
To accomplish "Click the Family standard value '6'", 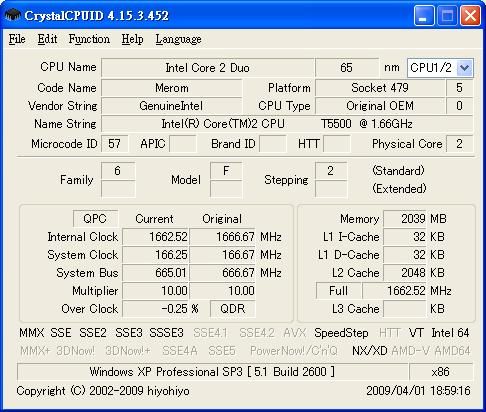I will (118, 171).
